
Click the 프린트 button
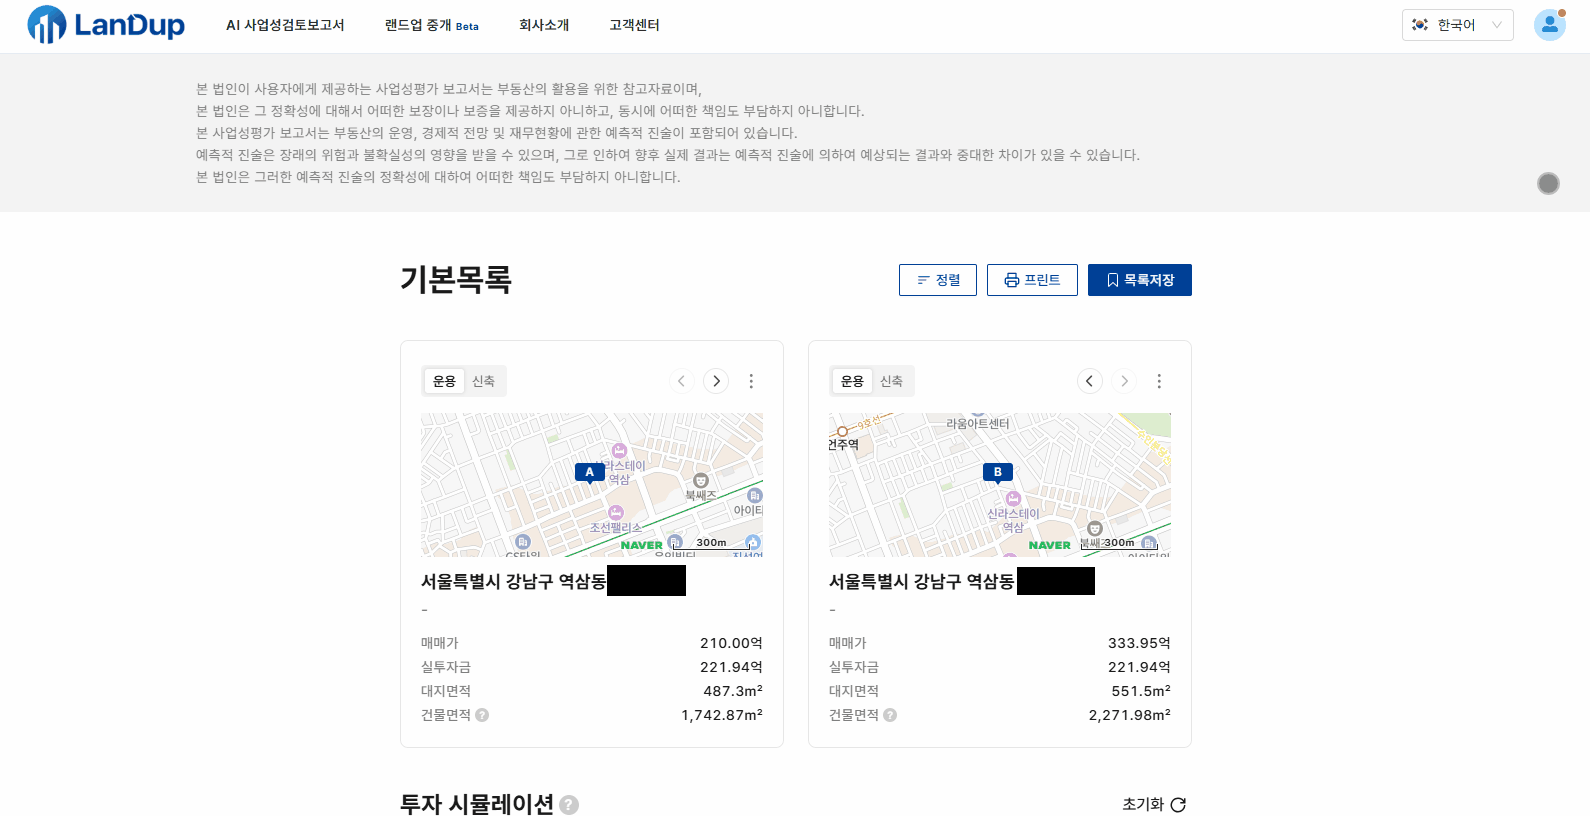(x=1032, y=280)
